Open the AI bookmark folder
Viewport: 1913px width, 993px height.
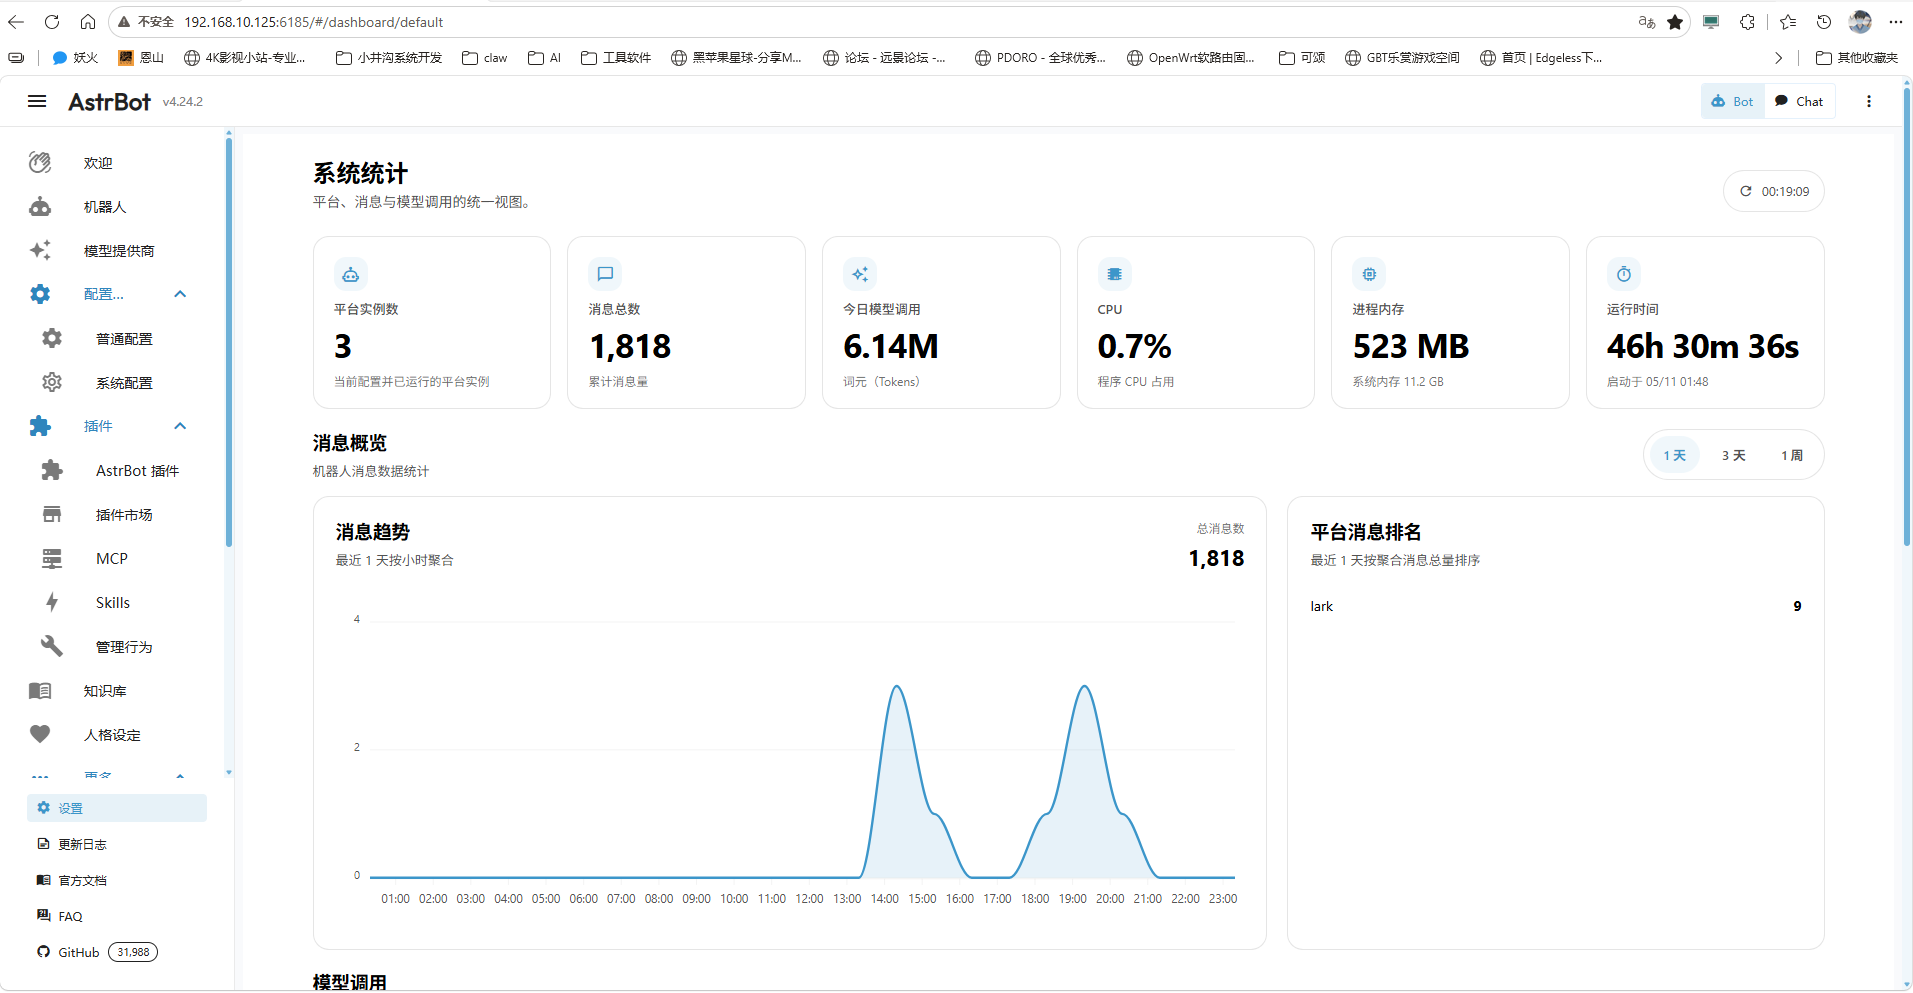click(x=545, y=58)
